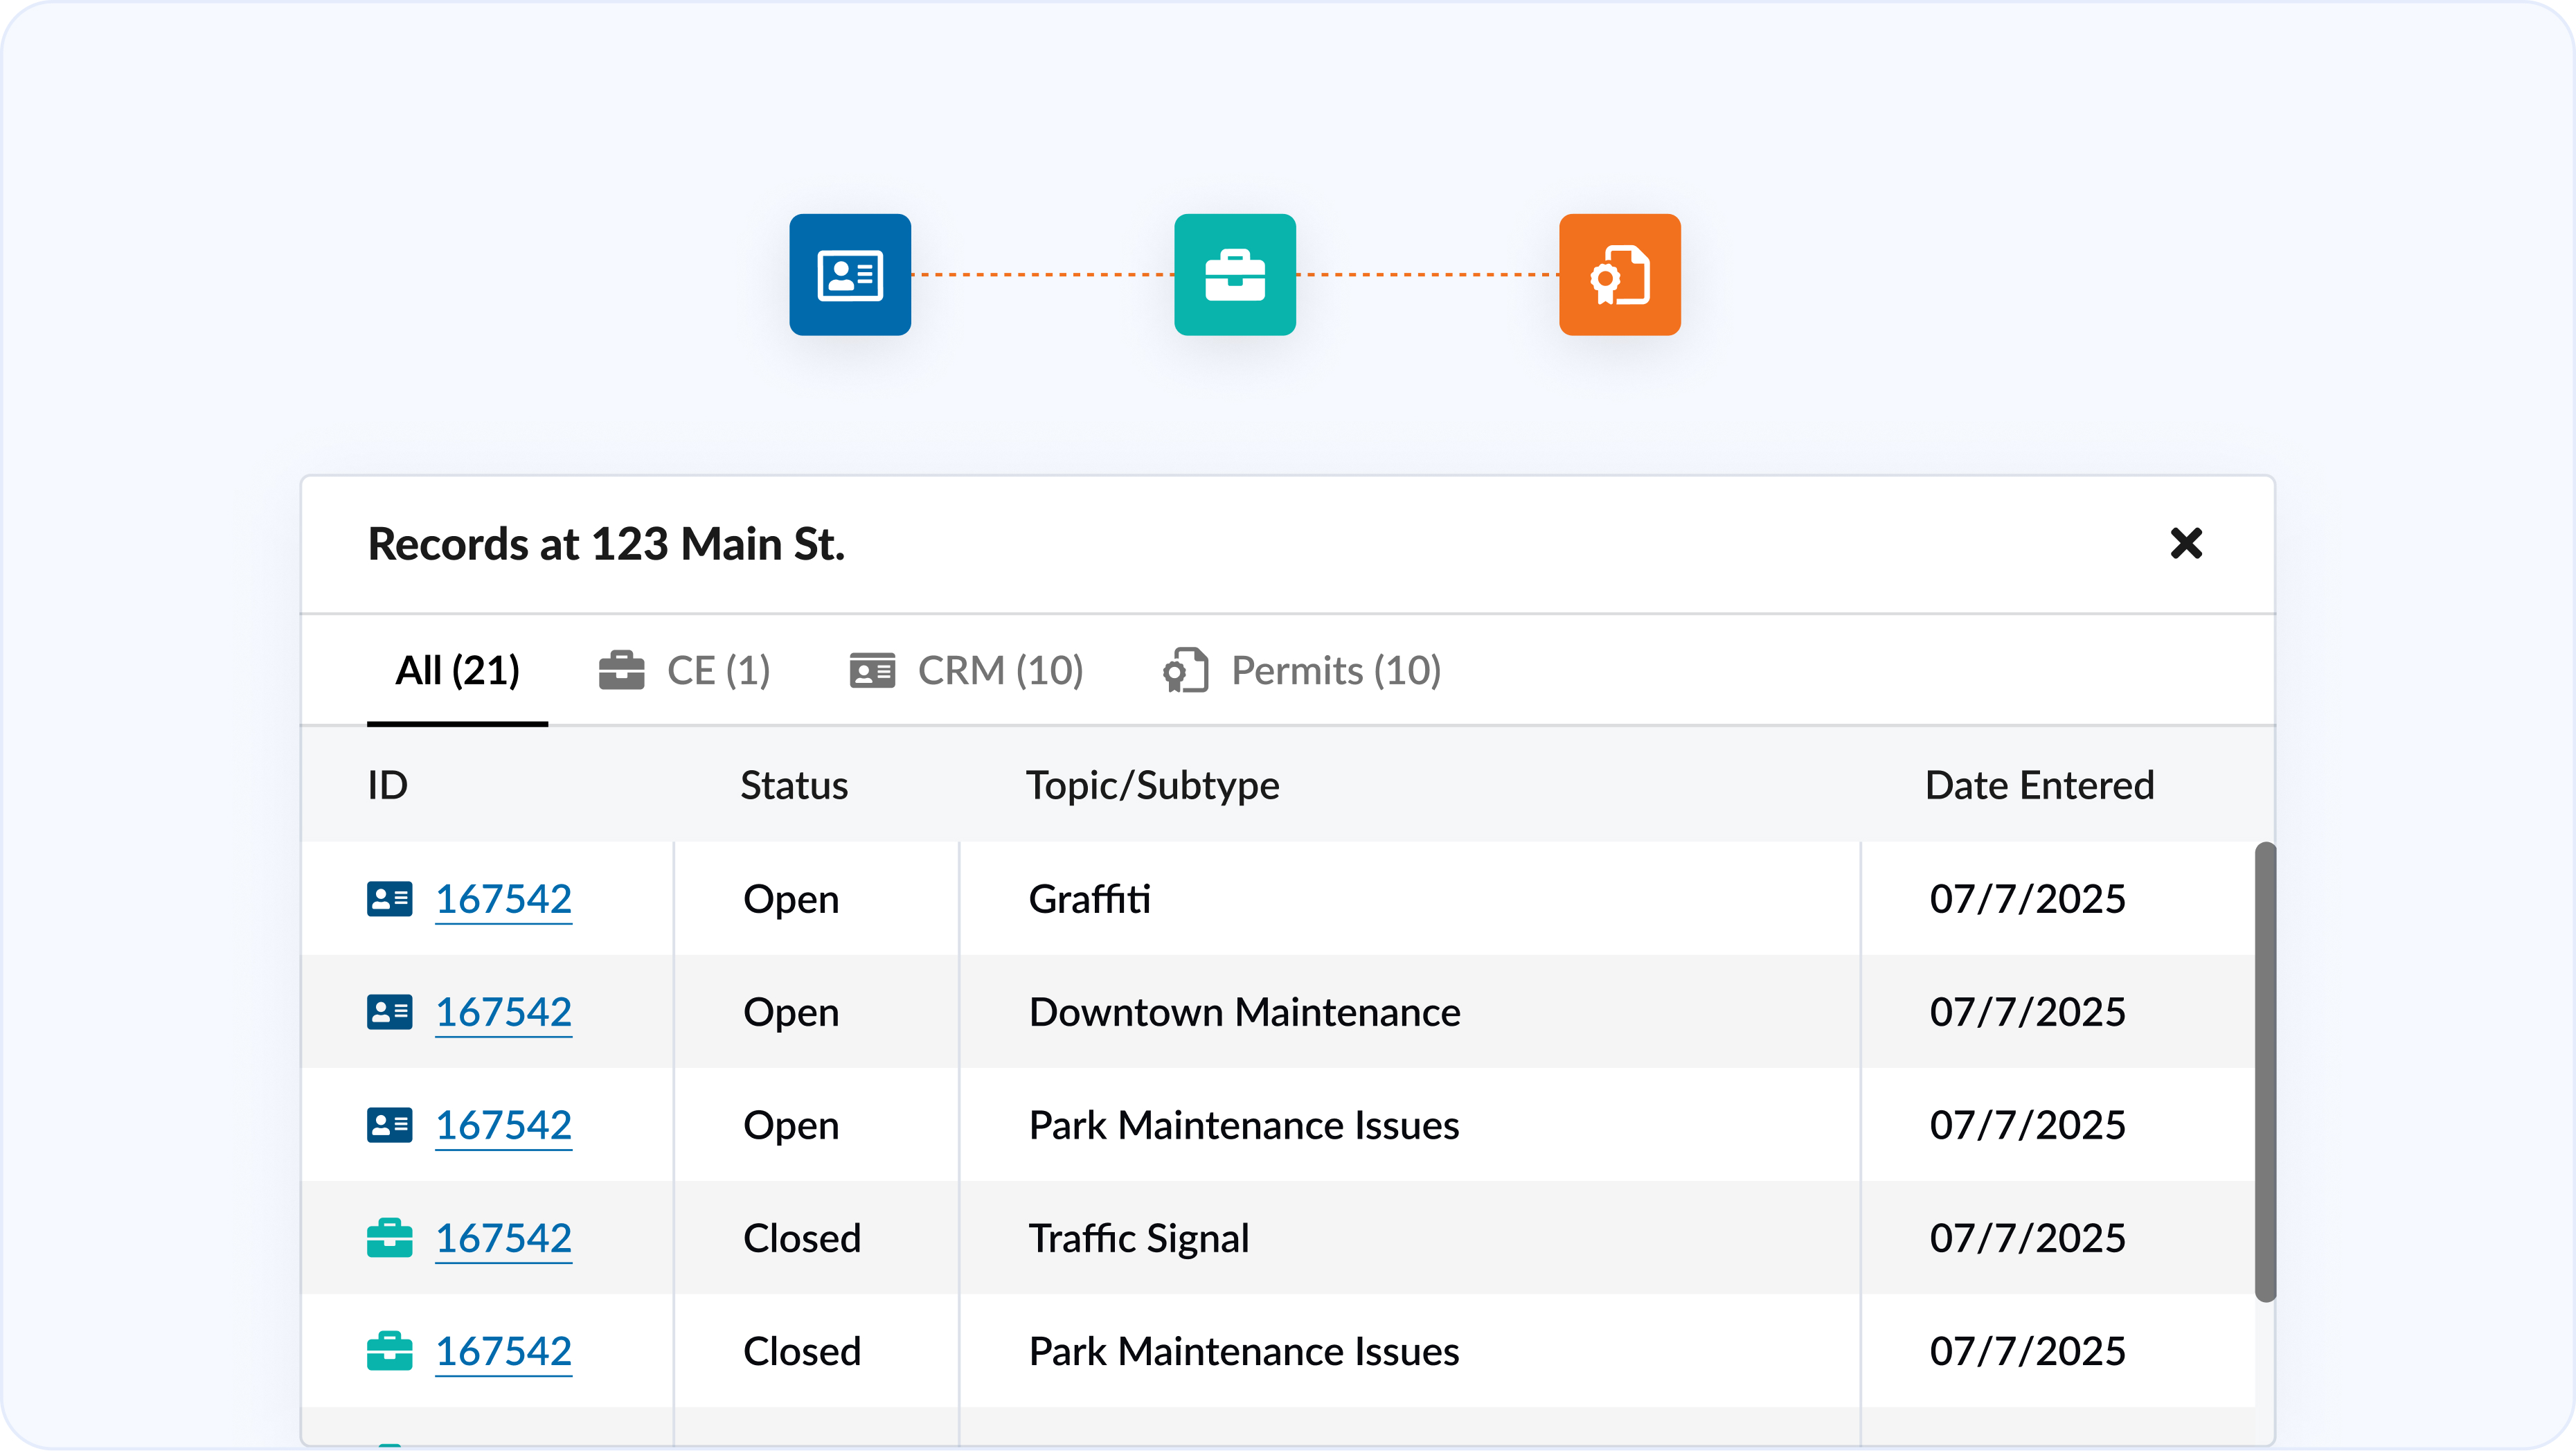Click CRM icon in Downtown Maintenance row
The image size is (2576, 1451).
389,1011
